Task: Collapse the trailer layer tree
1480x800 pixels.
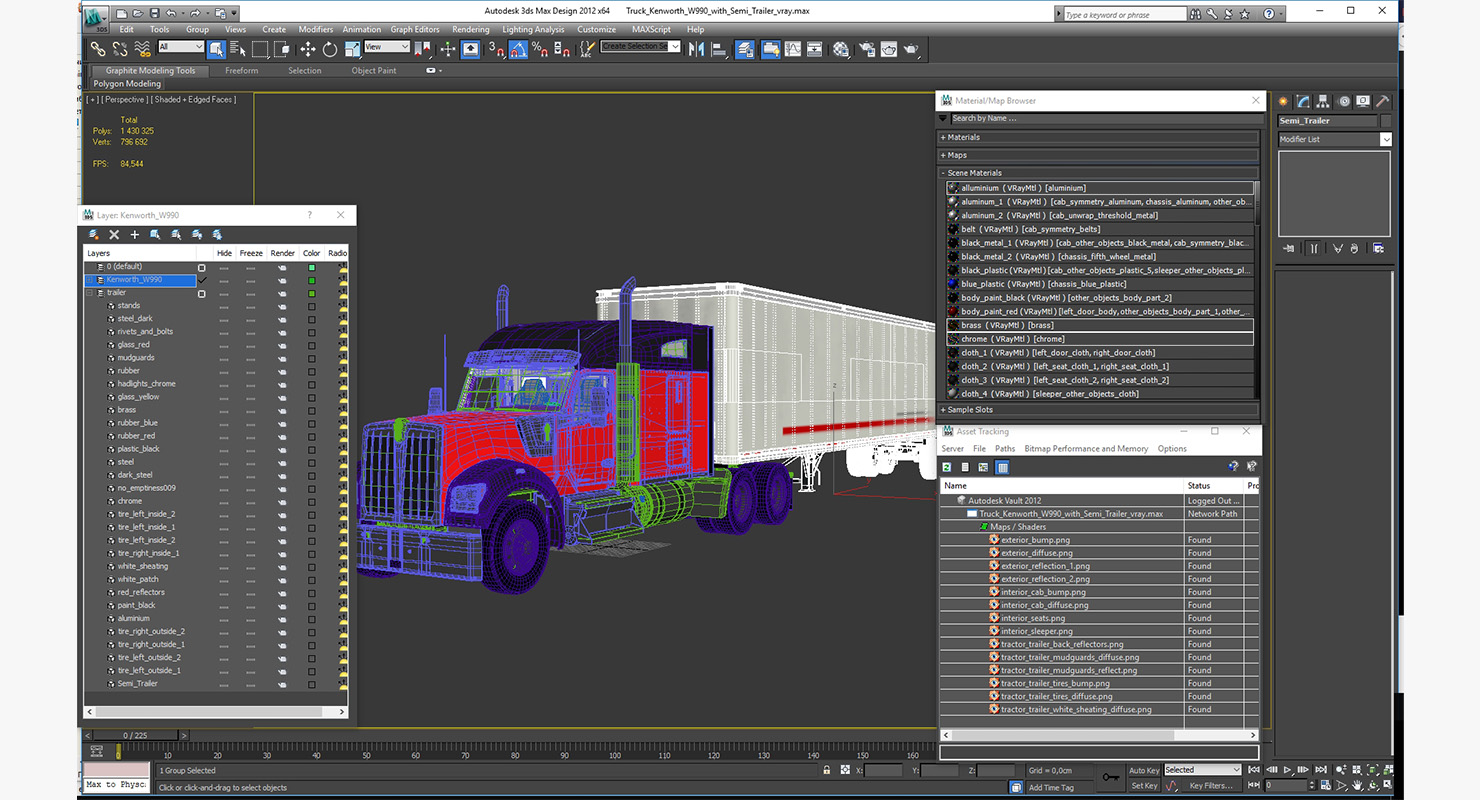Action: 91,293
